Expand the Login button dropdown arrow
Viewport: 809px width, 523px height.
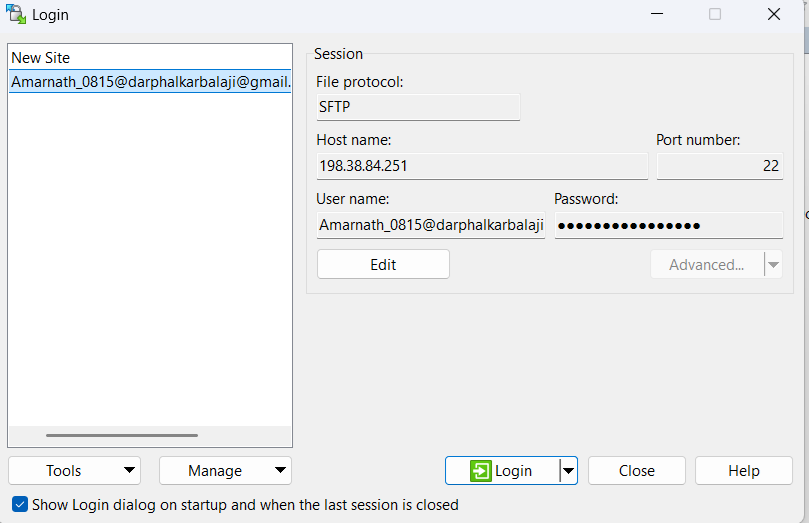pos(568,471)
